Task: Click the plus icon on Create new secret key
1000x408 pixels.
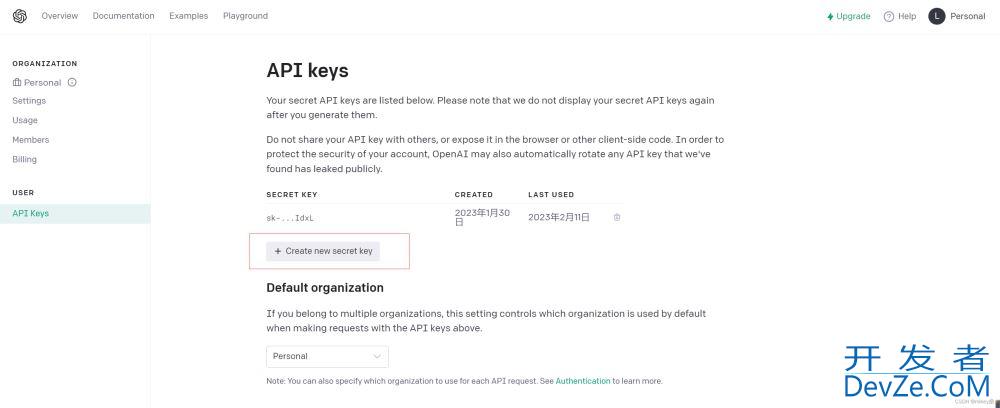Action: point(277,251)
